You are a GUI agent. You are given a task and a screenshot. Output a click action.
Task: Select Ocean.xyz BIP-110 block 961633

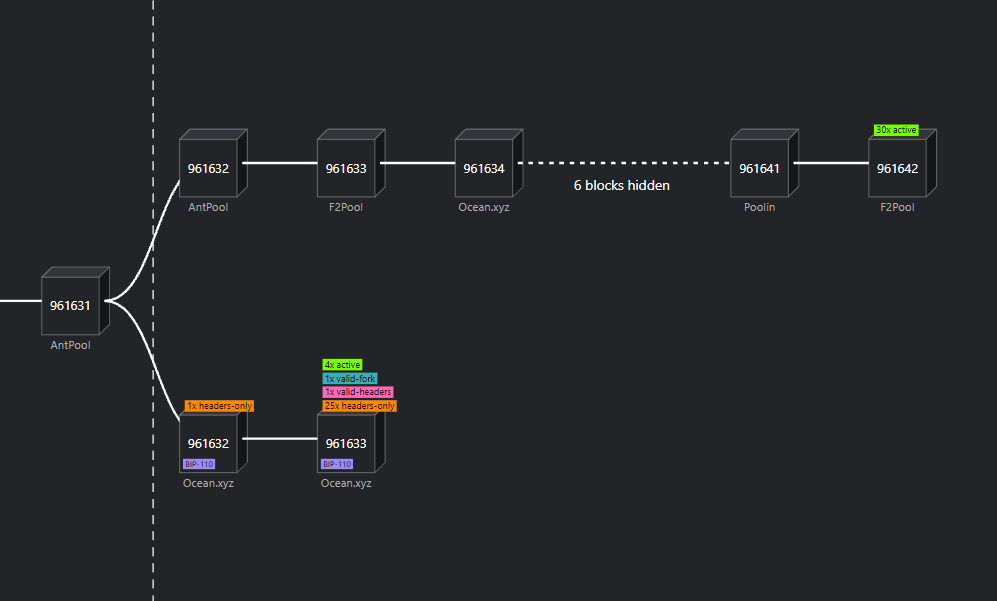351,439
